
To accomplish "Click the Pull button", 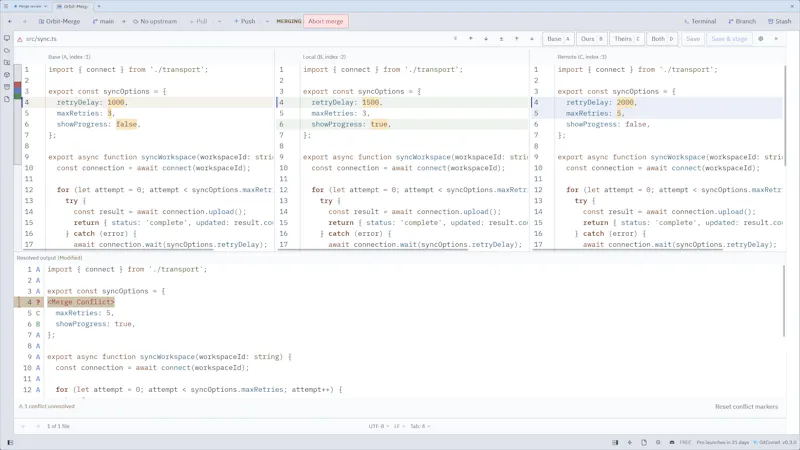I will (x=198, y=21).
